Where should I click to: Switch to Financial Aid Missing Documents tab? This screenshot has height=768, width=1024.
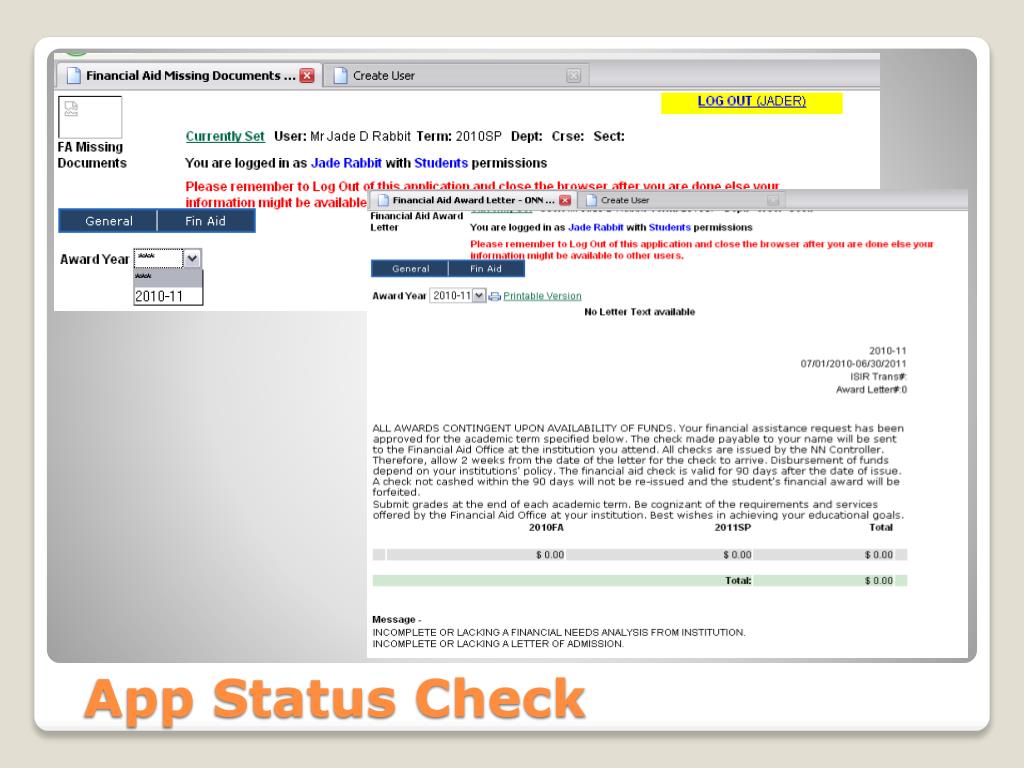pos(189,76)
